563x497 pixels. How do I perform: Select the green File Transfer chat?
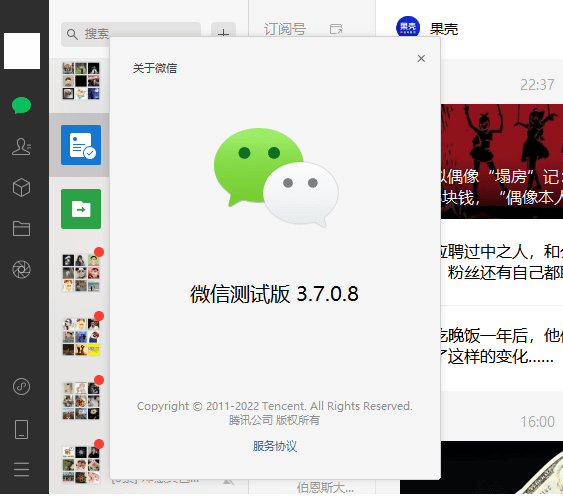pyautogui.click(x=81, y=209)
